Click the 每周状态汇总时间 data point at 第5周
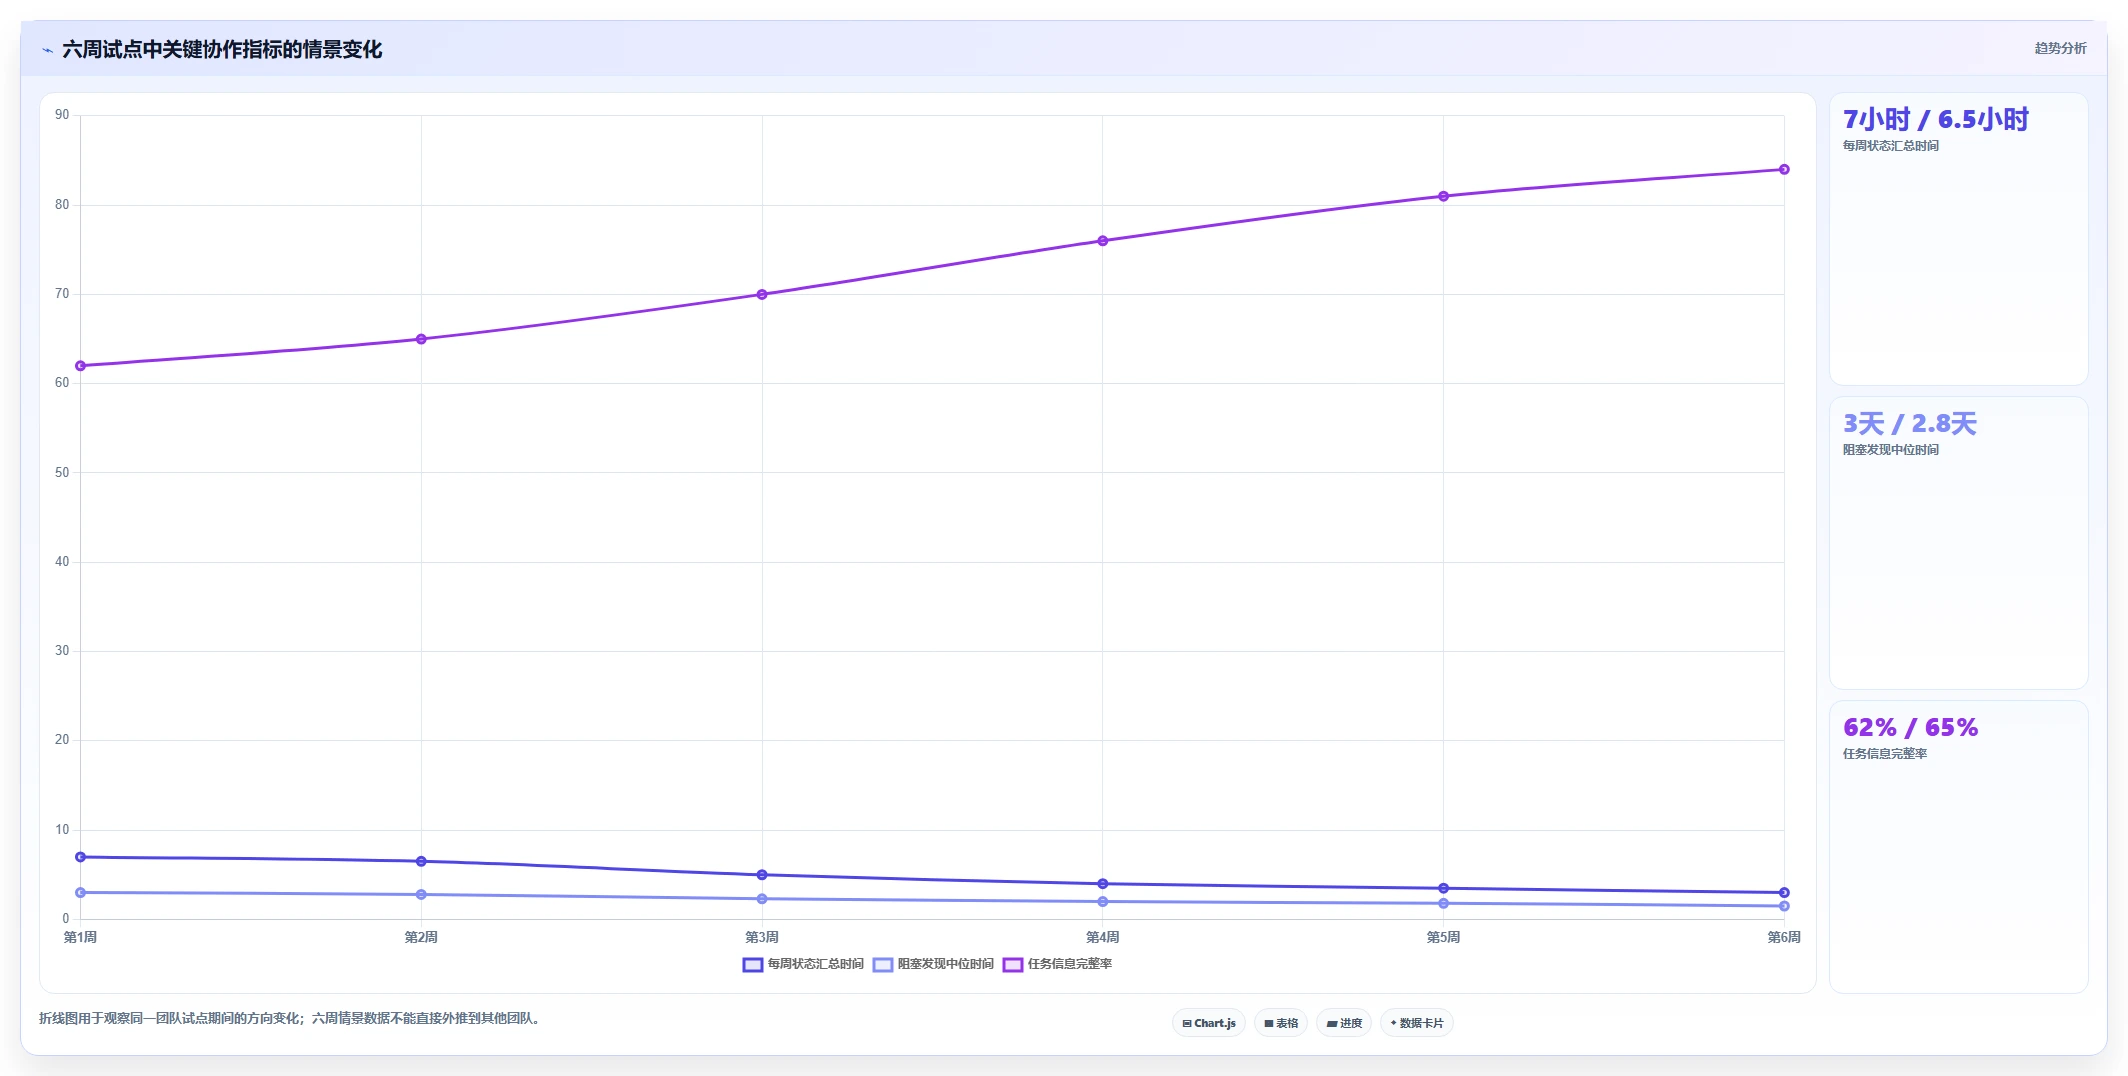Image resolution: width=2128 pixels, height=1076 pixels. tap(1443, 888)
